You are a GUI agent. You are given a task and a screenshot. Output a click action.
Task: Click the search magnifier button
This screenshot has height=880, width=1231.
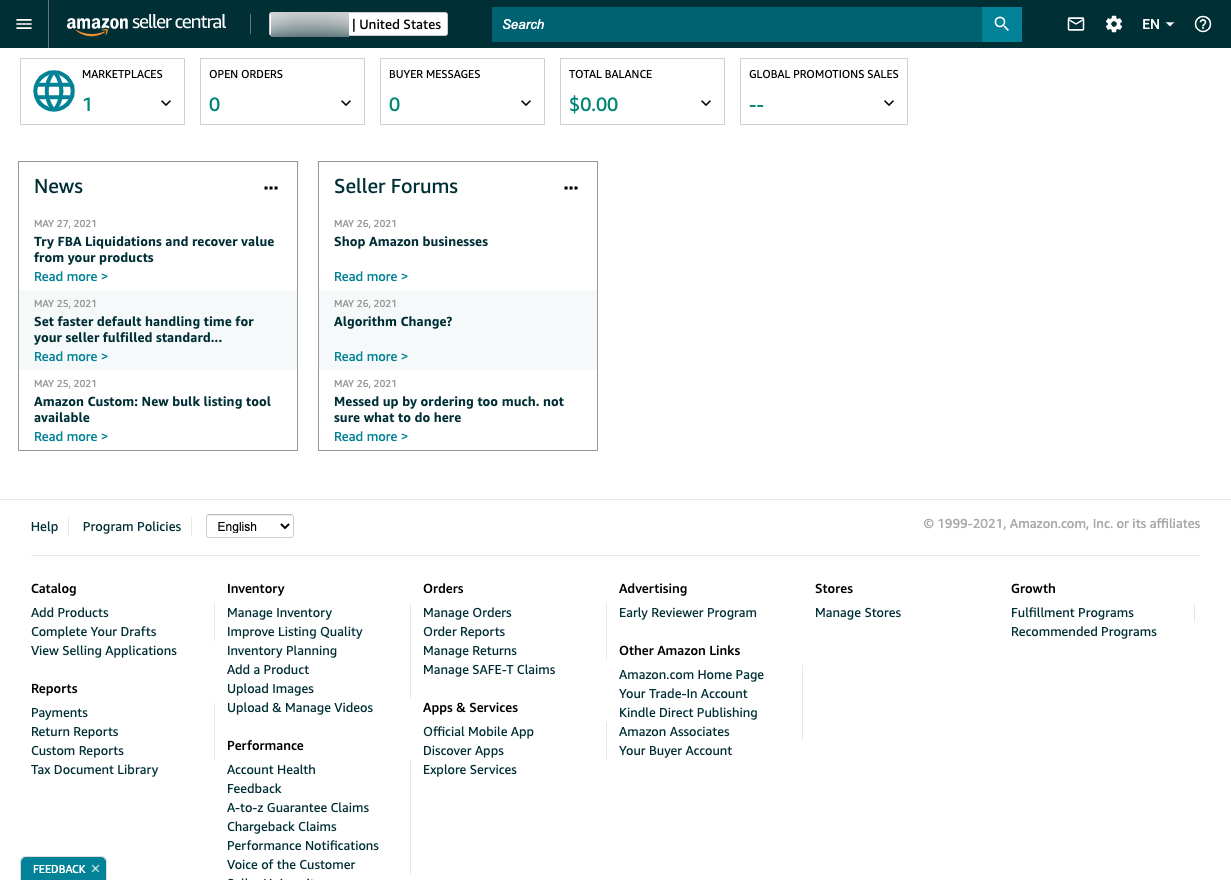(x=1002, y=24)
